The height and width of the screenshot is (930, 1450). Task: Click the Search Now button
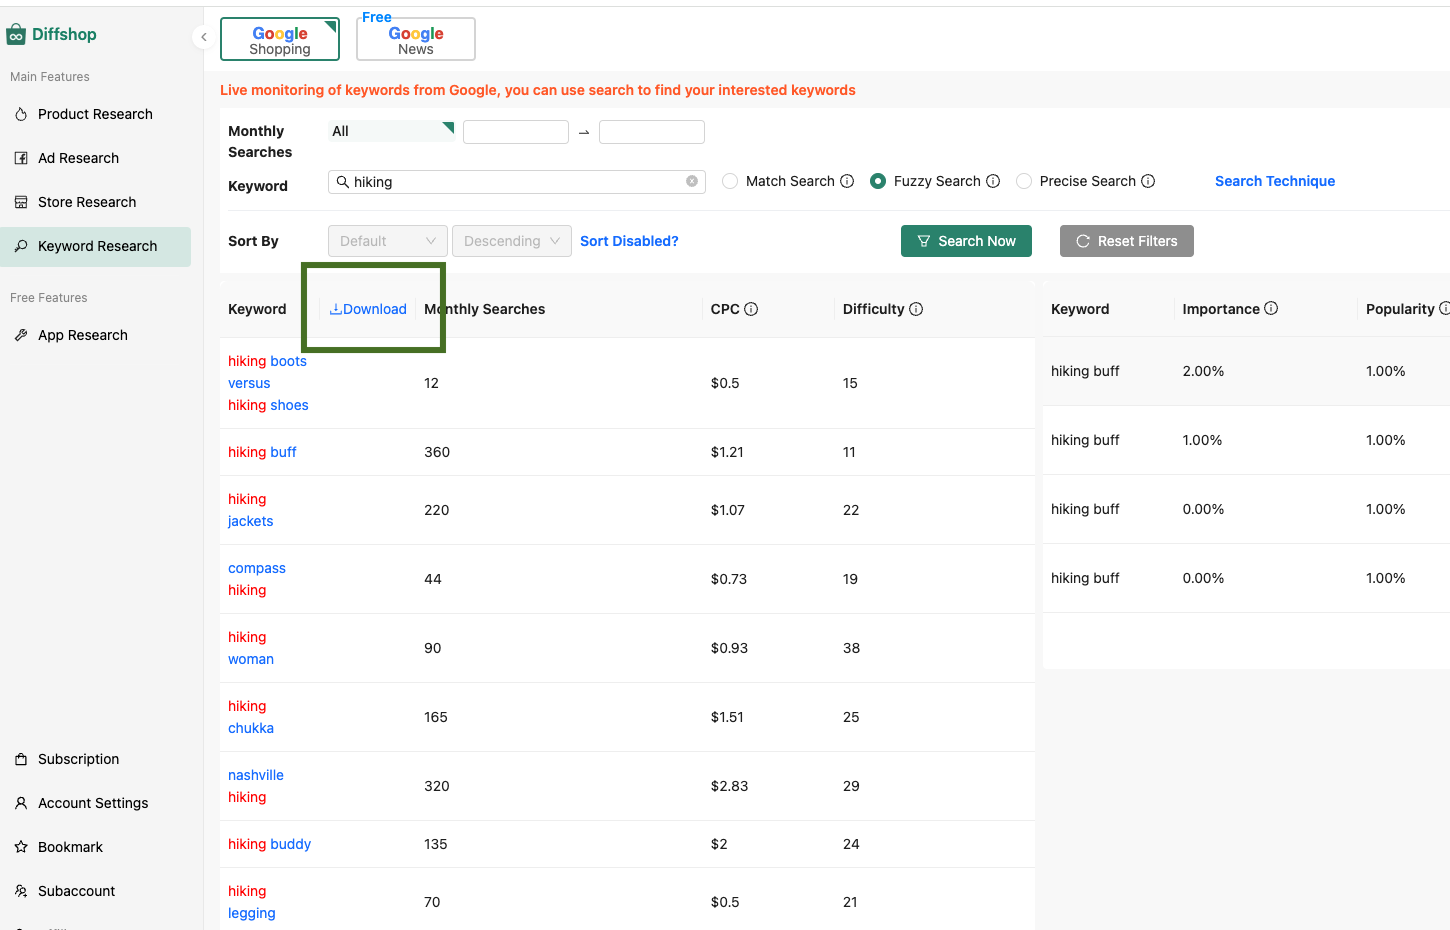966,241
